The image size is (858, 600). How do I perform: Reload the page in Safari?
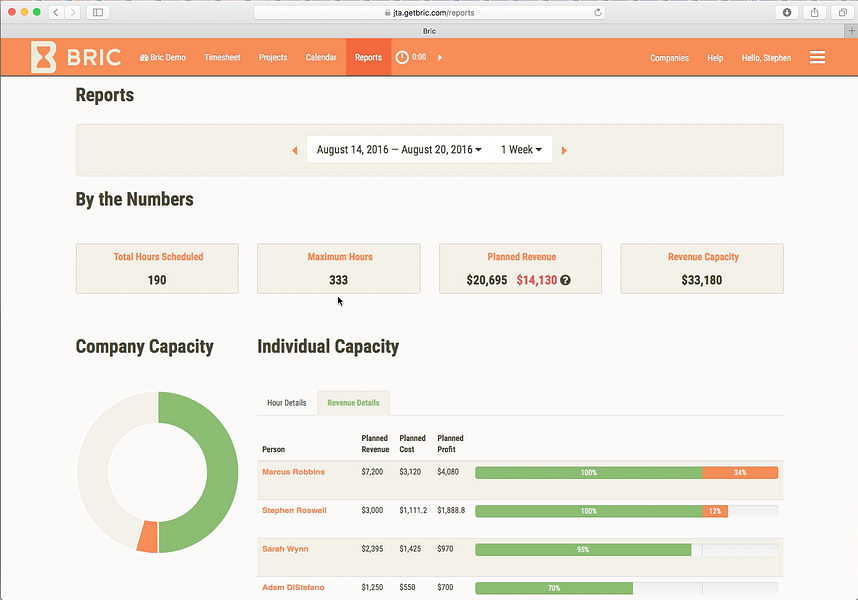tap(598, 12)
